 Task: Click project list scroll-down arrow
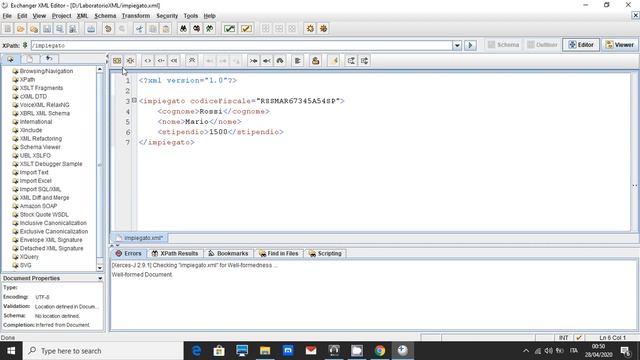click(100, 268)
